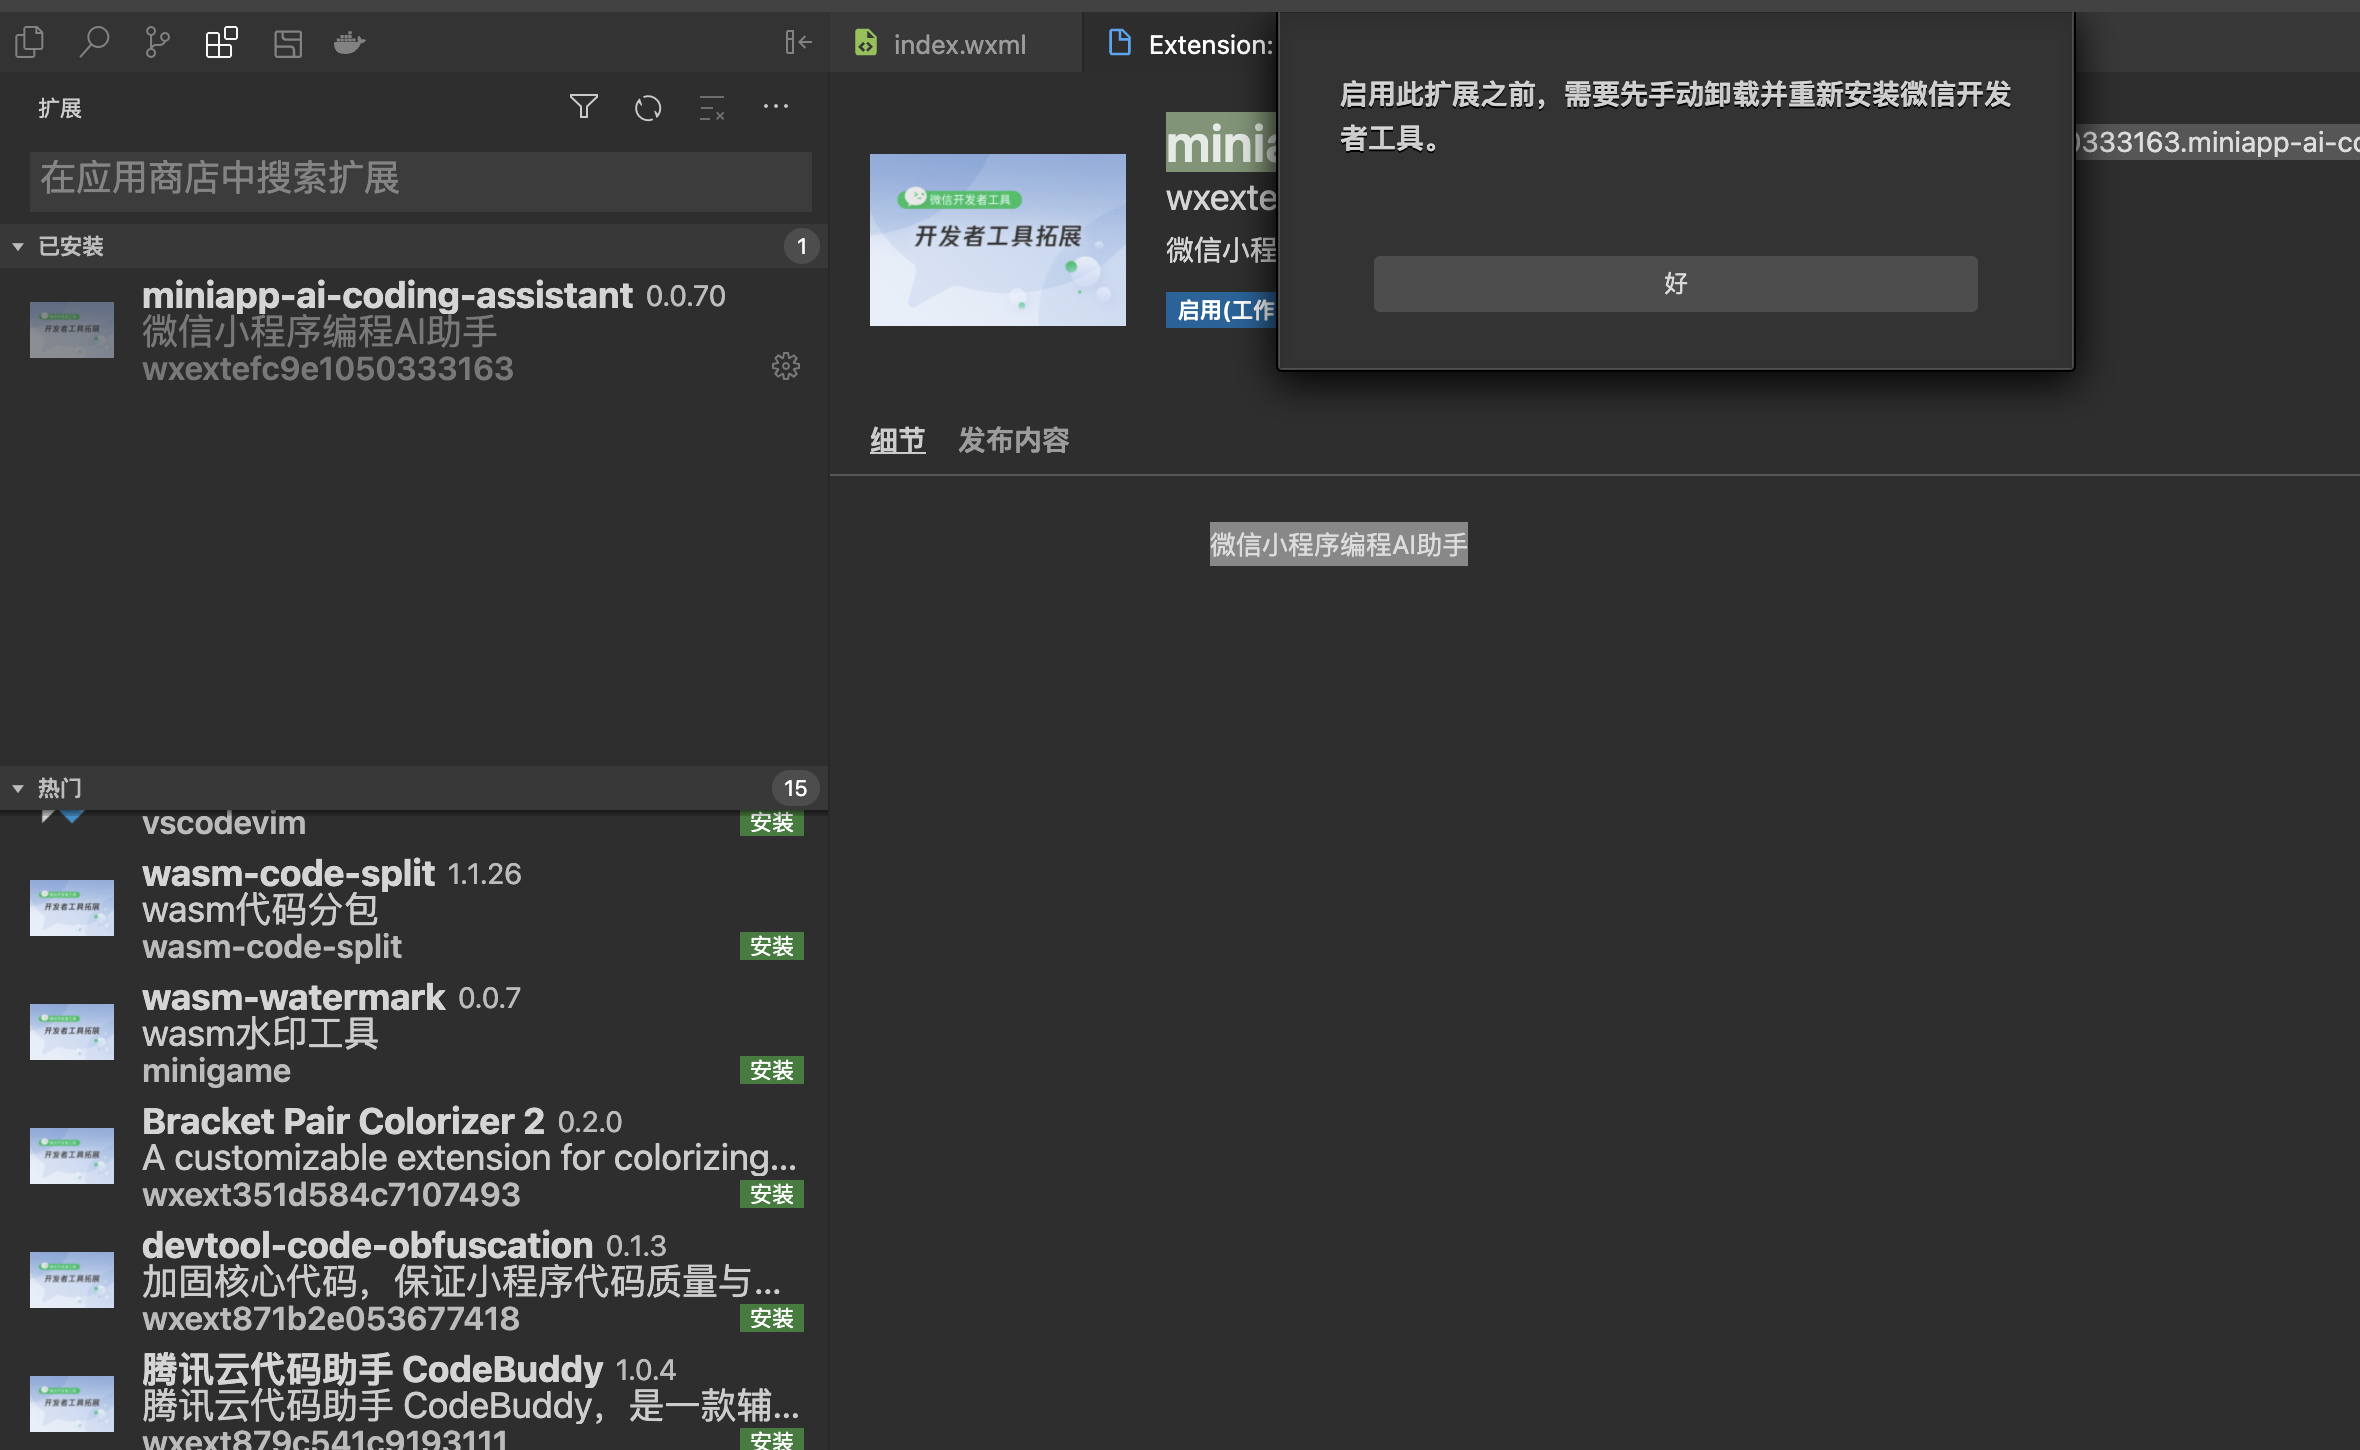This screenshot has height=1450, width=2360.
Task: Click the wasm-watermark extension thumbnail
Action: pos(72,1032)
